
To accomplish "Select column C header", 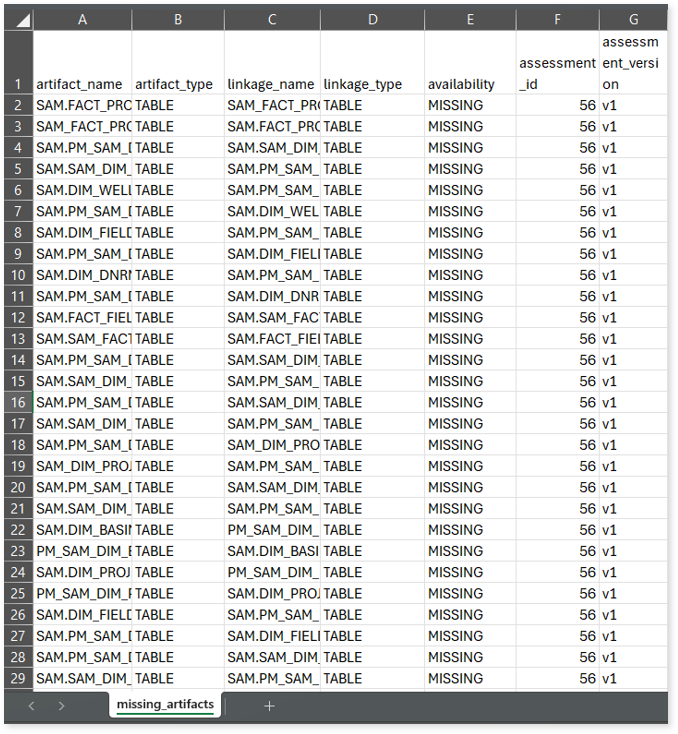I will (x=272, y=20).
